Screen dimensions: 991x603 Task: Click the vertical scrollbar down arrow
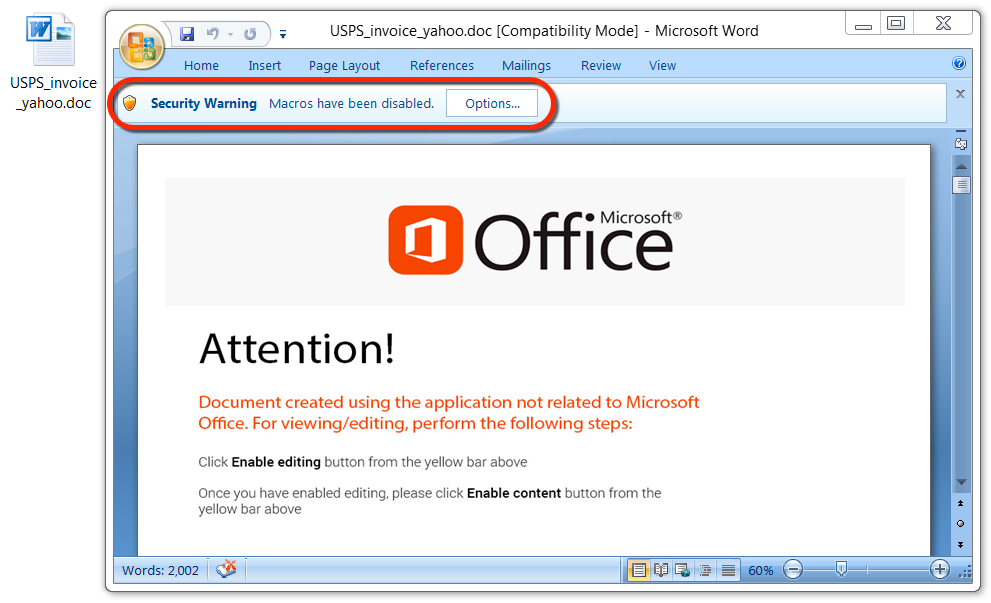click(x=961, y=482)
